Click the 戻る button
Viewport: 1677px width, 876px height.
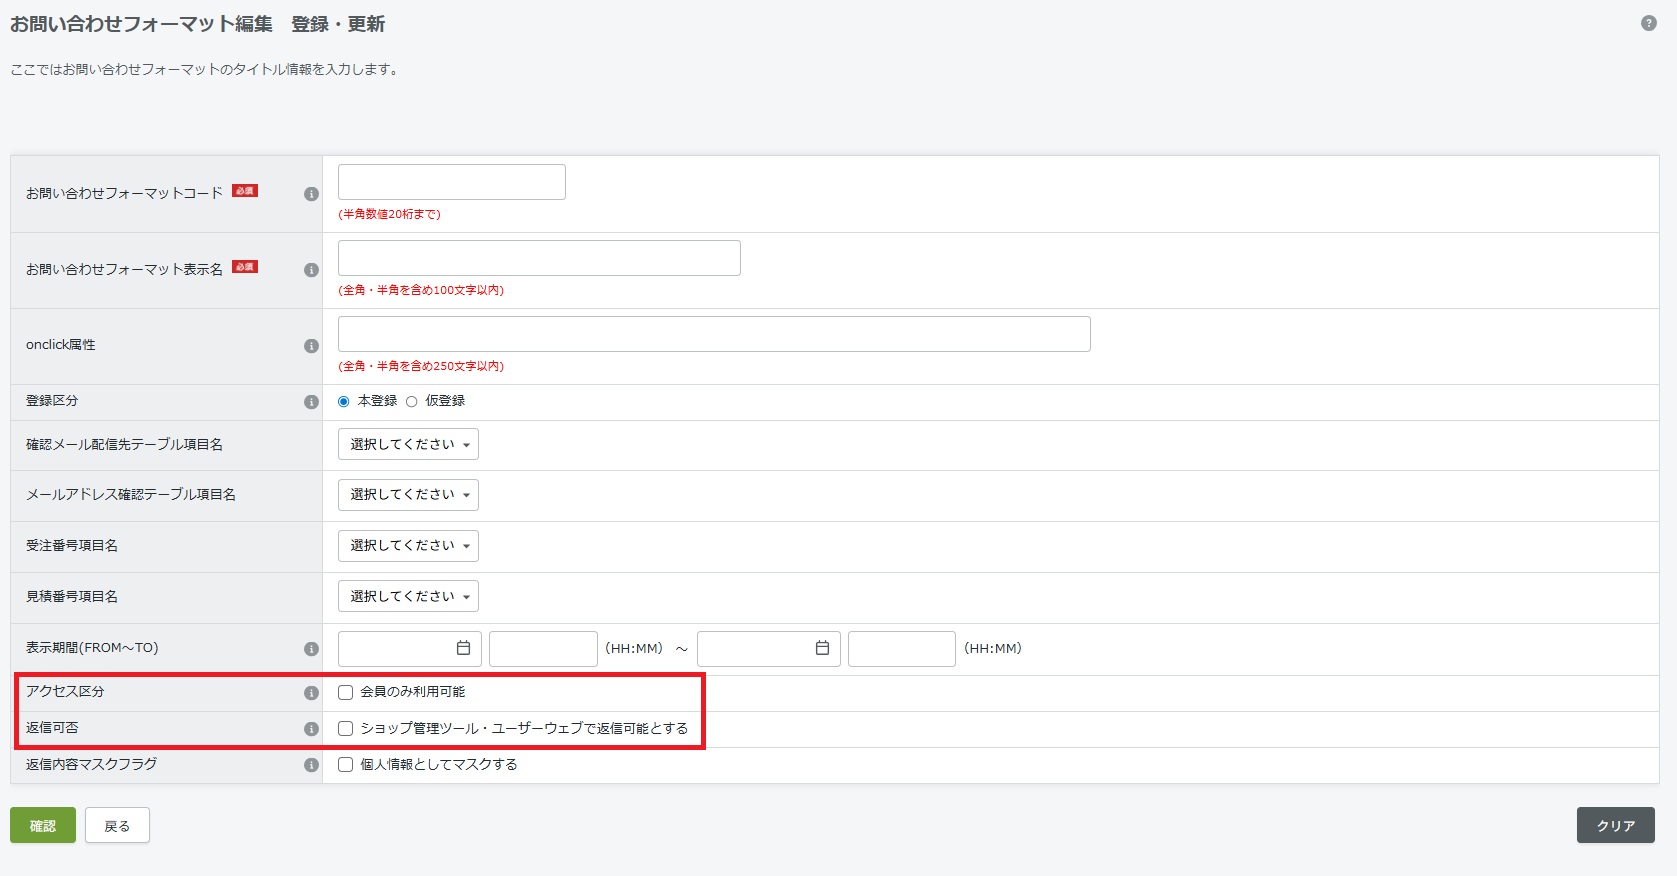pyautogui.click(x=117, y=826)
